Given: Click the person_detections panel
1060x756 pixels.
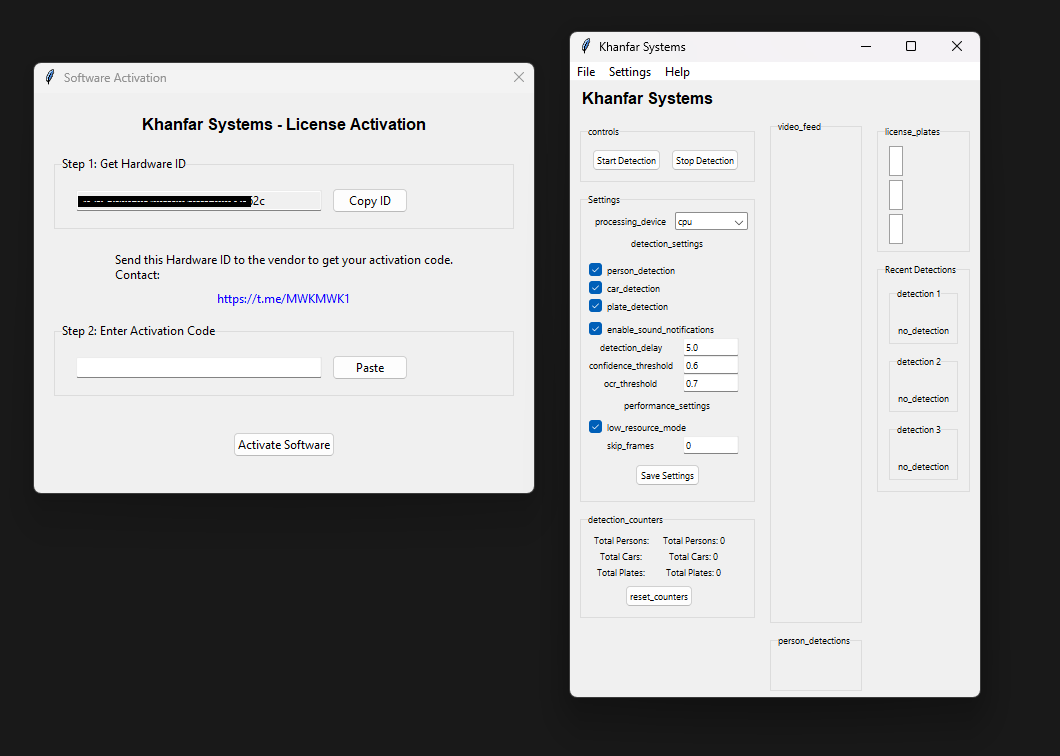Looking at the screenshot, I should pyautogui.click(x=816, y=666).
